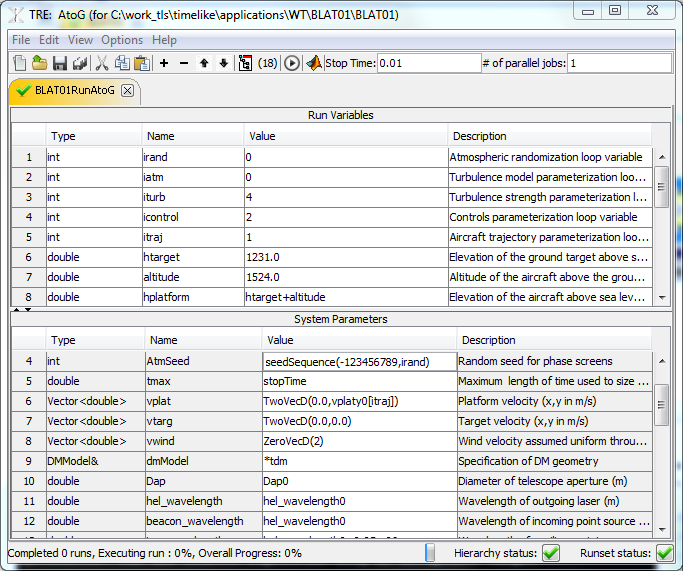Click Name column header in Run Variables

pos(193,136)
